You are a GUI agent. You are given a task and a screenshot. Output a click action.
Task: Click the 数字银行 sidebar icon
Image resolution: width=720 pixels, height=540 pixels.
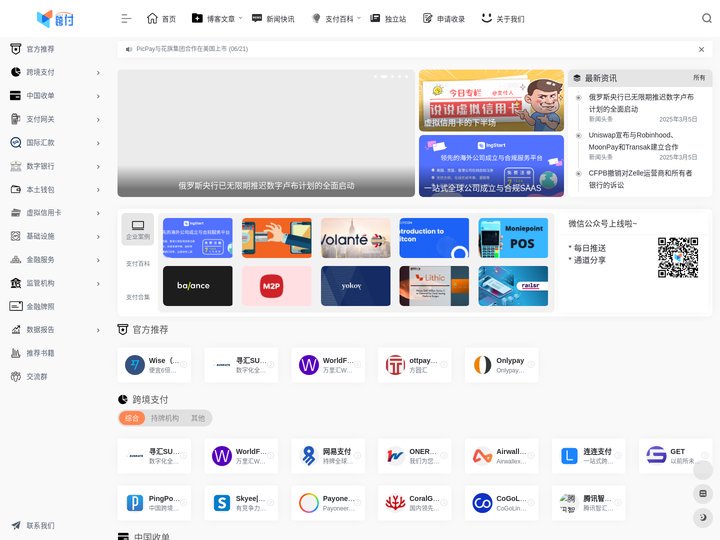[16, 166]
